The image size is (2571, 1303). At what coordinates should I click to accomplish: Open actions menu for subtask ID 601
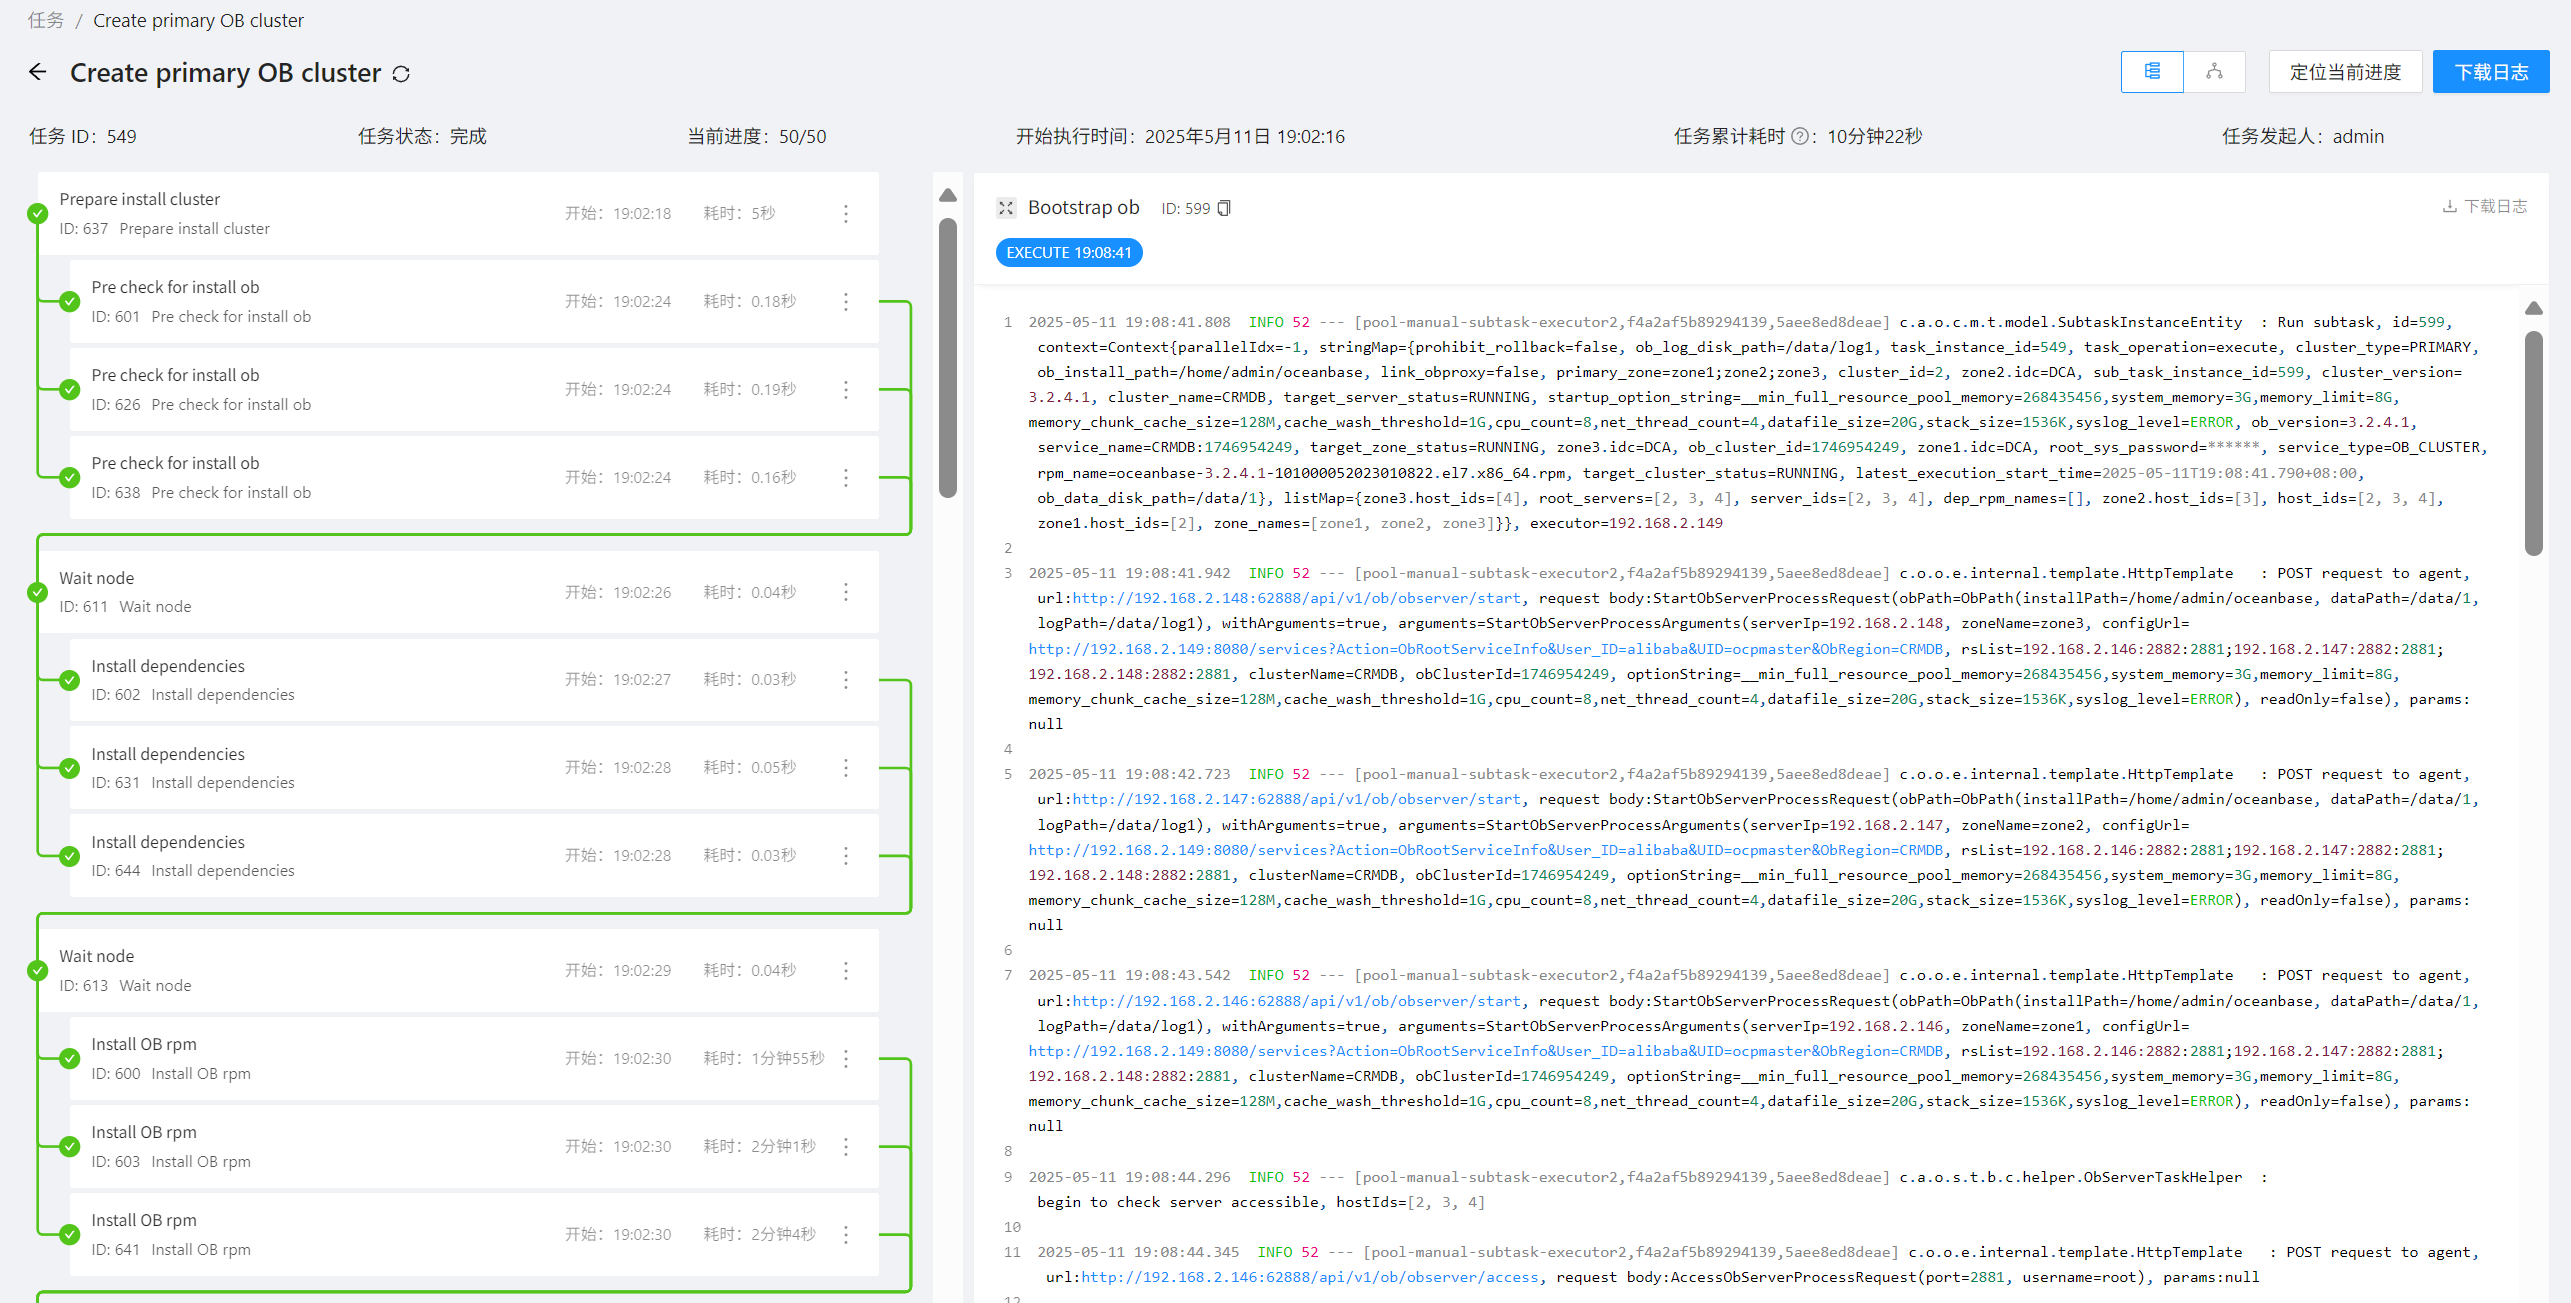coord(846,301)
